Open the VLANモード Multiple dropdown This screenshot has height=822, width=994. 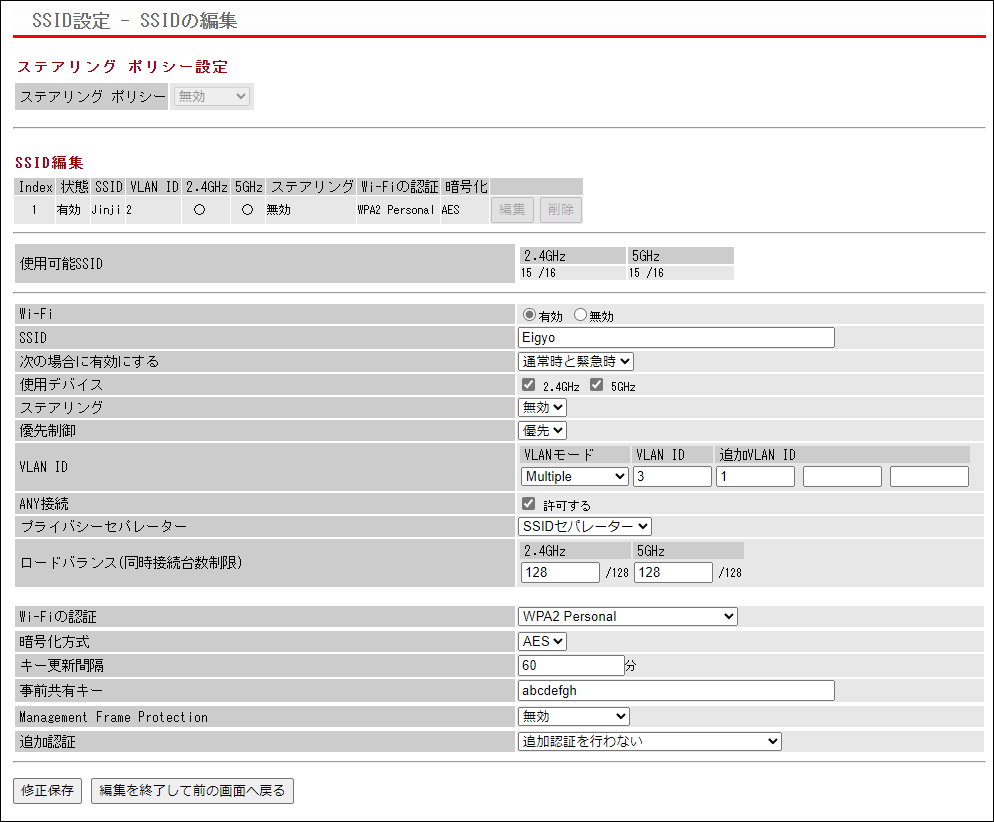pos(575,477)
